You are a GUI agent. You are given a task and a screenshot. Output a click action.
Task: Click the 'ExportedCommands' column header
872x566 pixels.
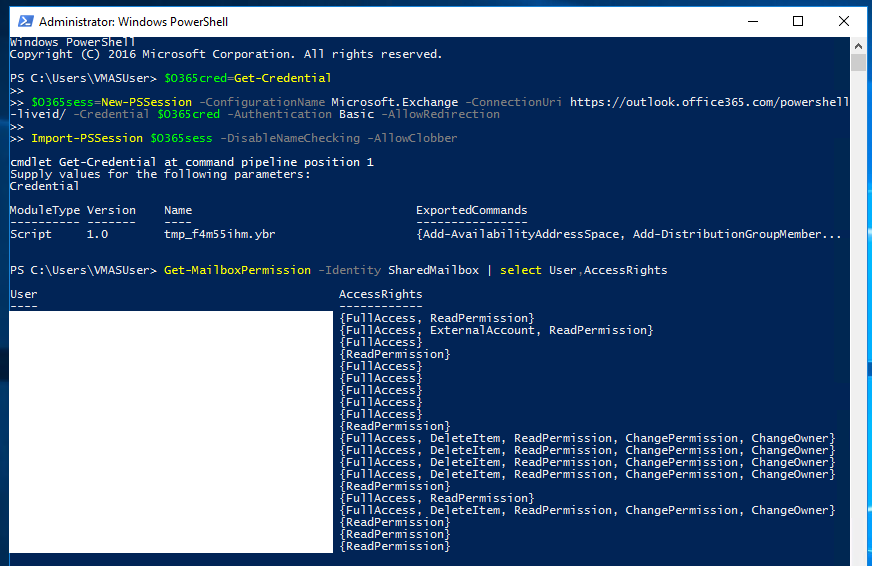tap(472, 210)
